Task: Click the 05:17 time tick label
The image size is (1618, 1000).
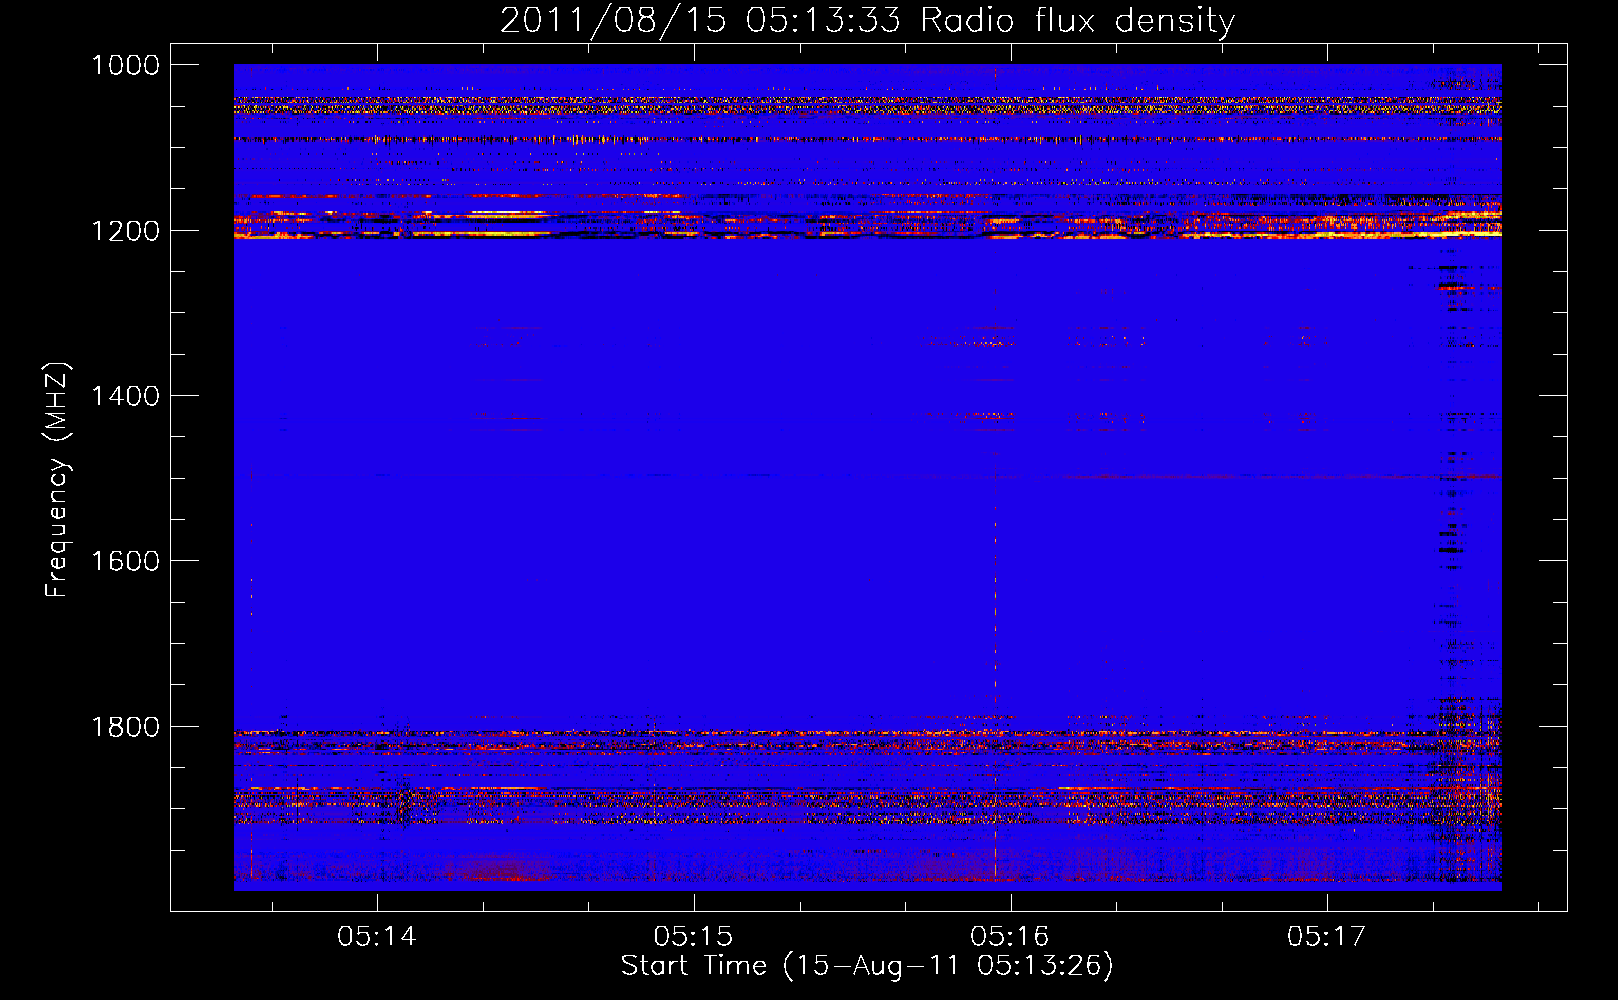Action: coord(1326,936)
